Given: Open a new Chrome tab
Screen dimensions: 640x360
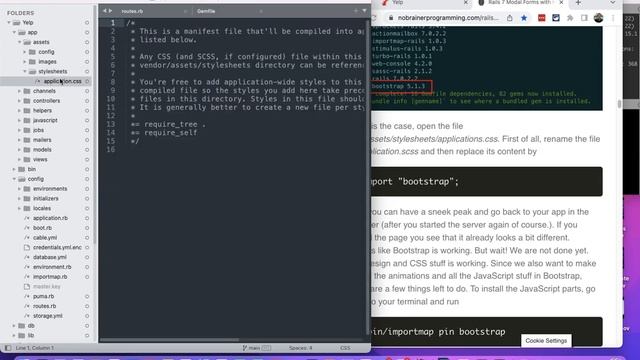Looking at the screenshot, I should point(578,3).
